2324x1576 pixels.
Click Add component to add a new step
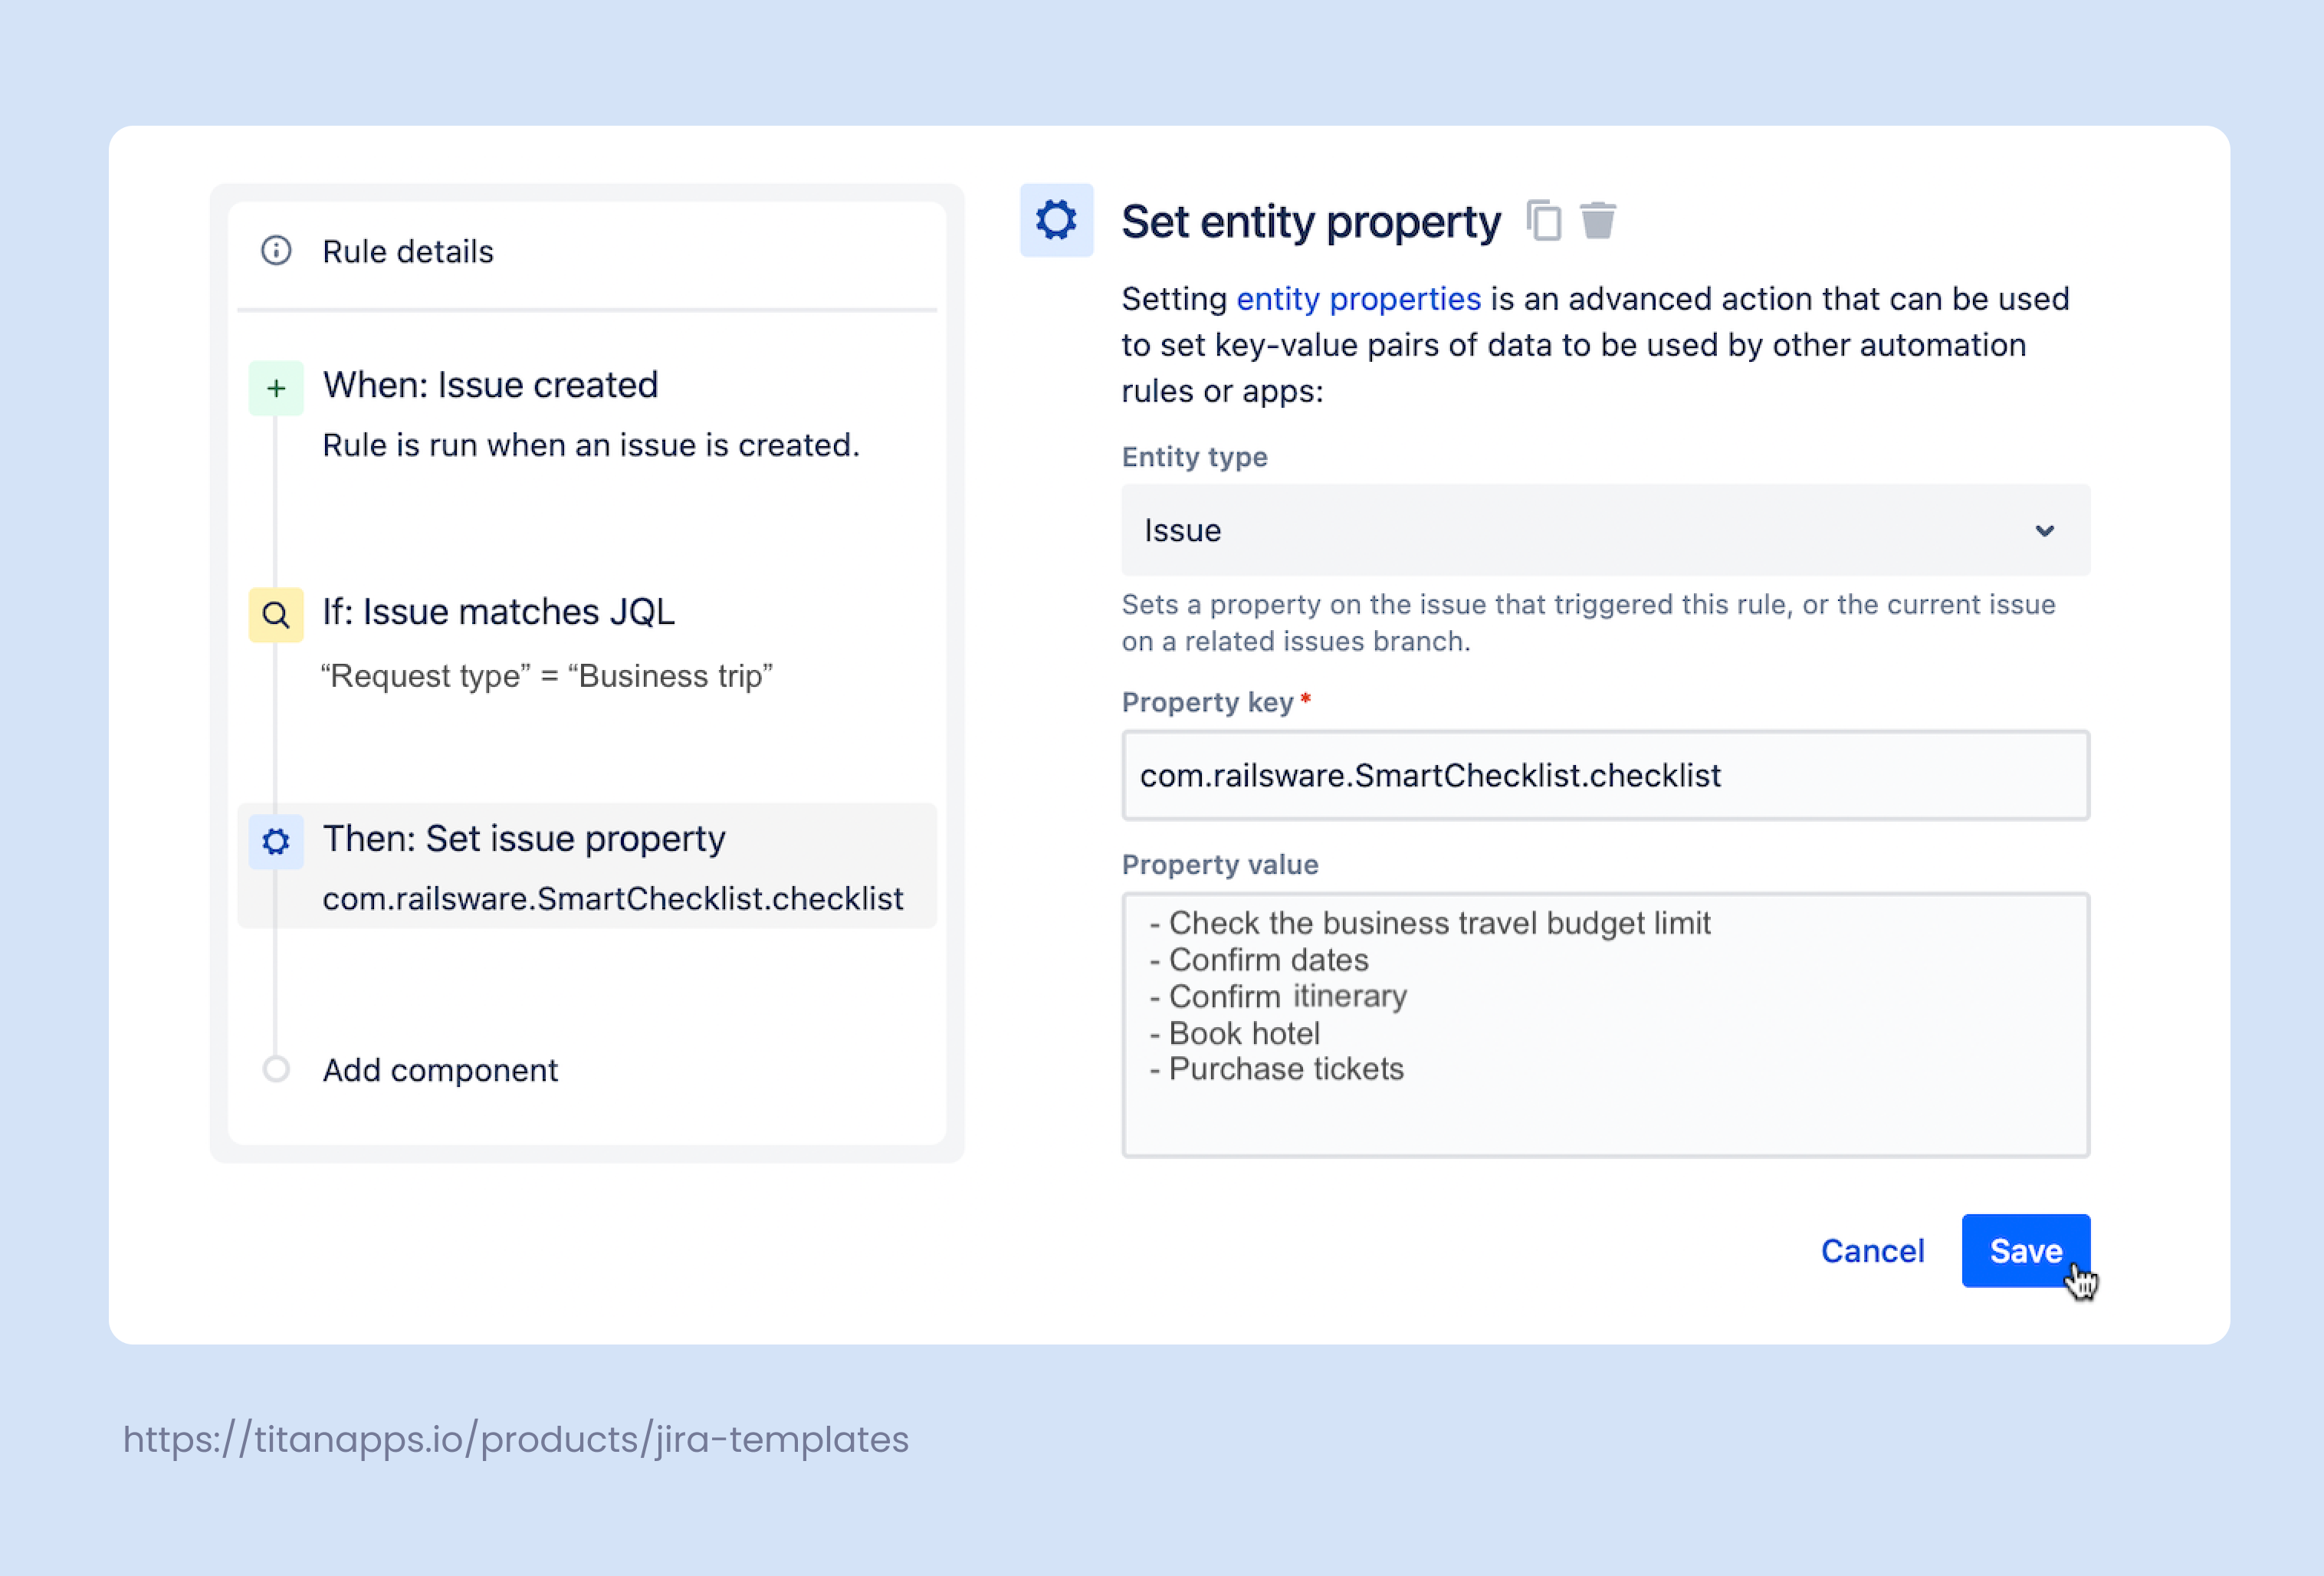(440, 1069)
